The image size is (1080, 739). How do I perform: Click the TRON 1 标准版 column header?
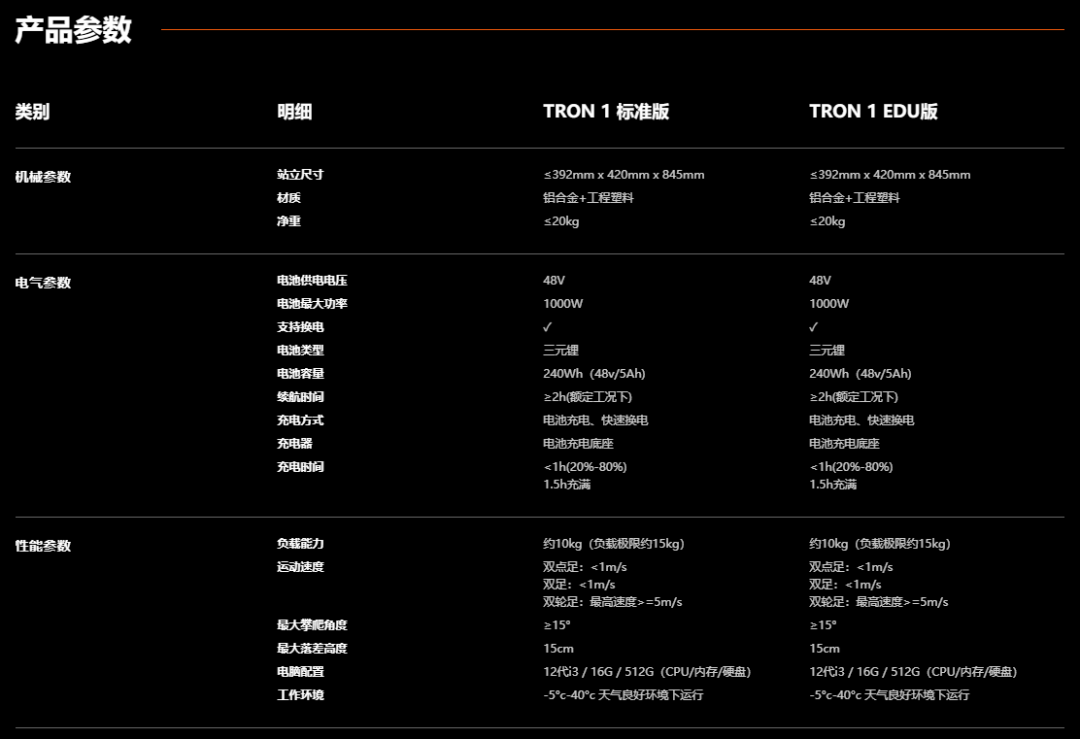(606, 112)
